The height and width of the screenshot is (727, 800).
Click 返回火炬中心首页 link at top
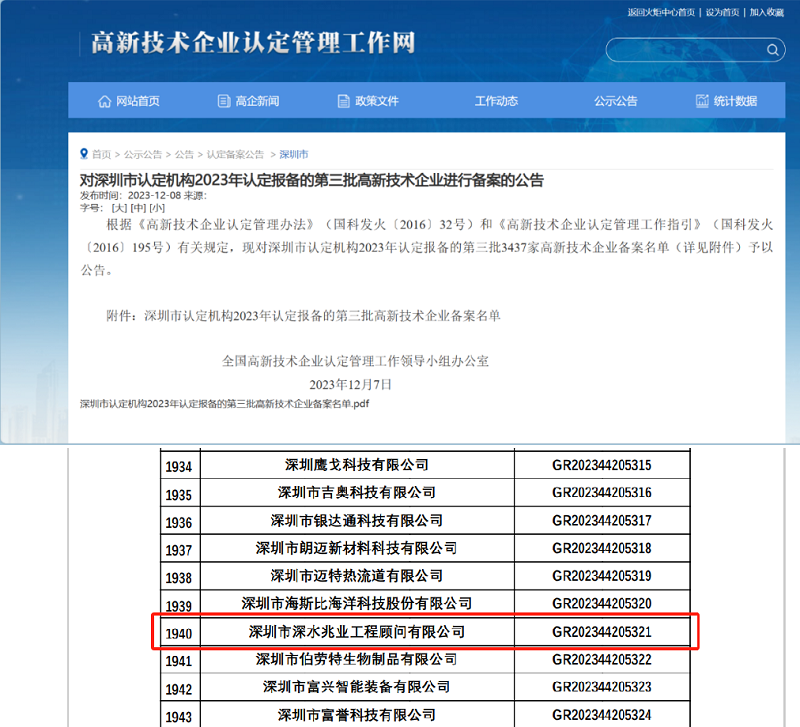coord(661,12)
